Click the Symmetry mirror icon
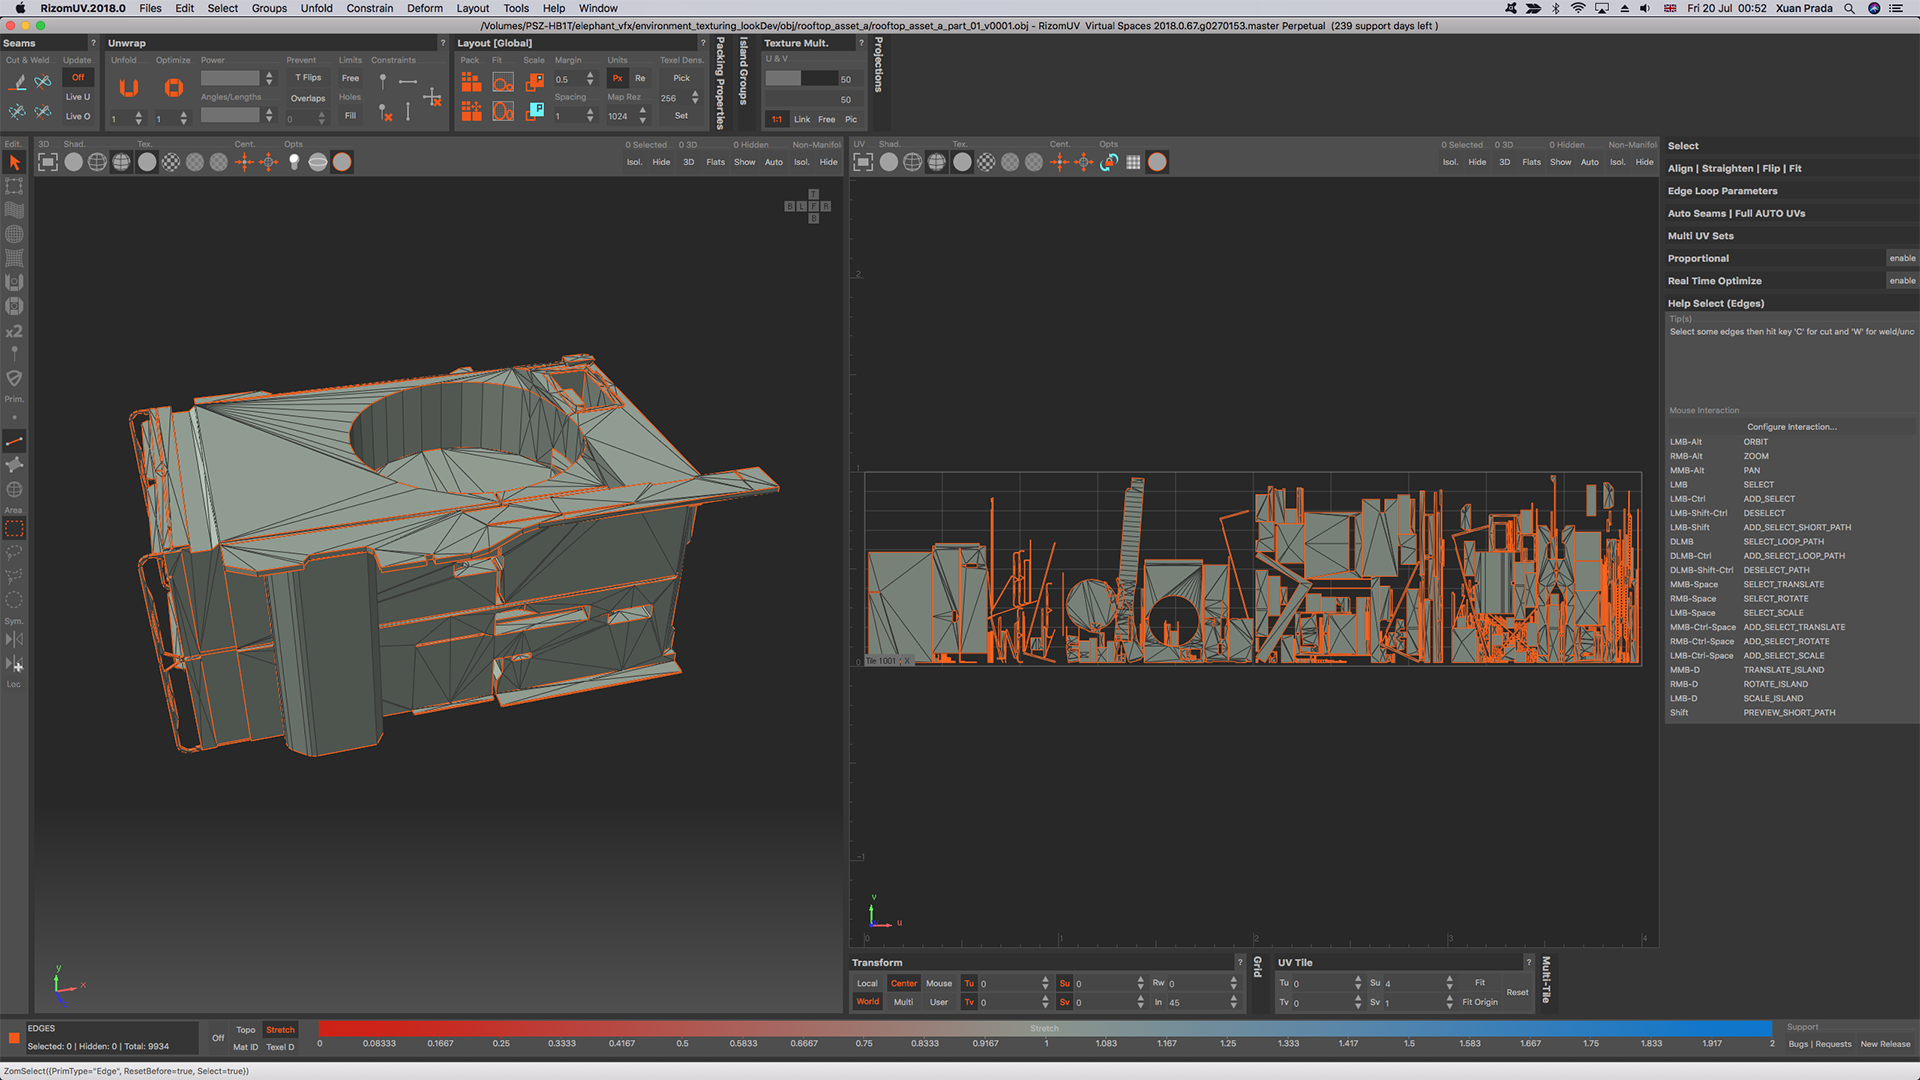 (14, 639)
